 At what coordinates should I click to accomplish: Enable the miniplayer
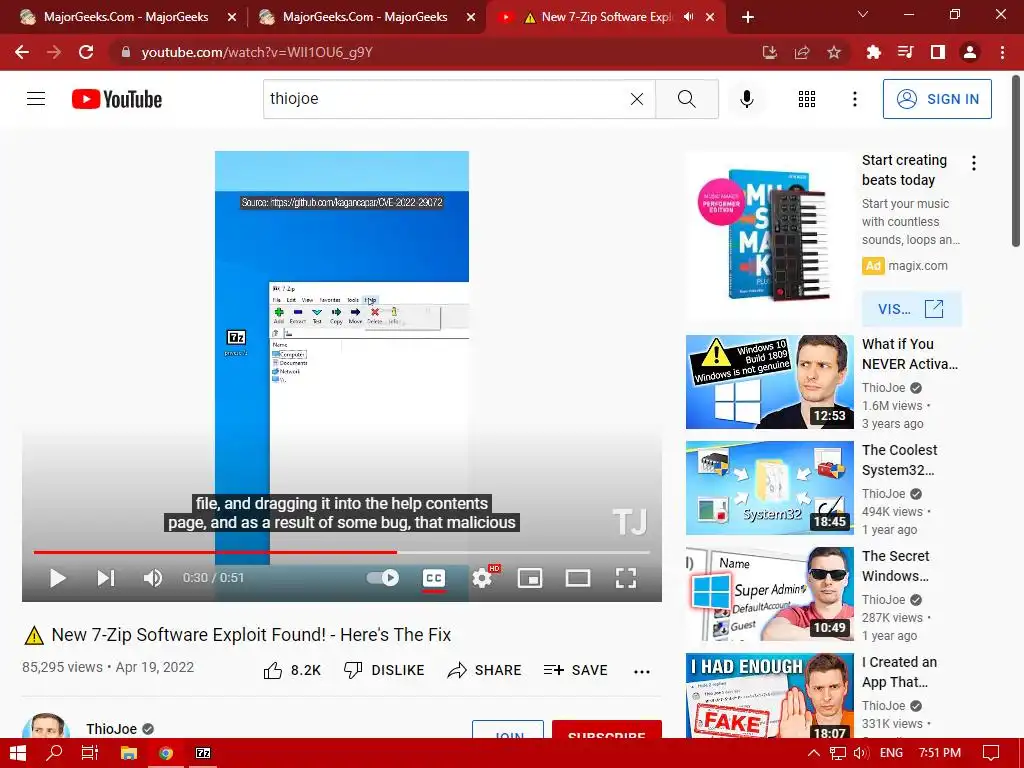click(530, 578)
